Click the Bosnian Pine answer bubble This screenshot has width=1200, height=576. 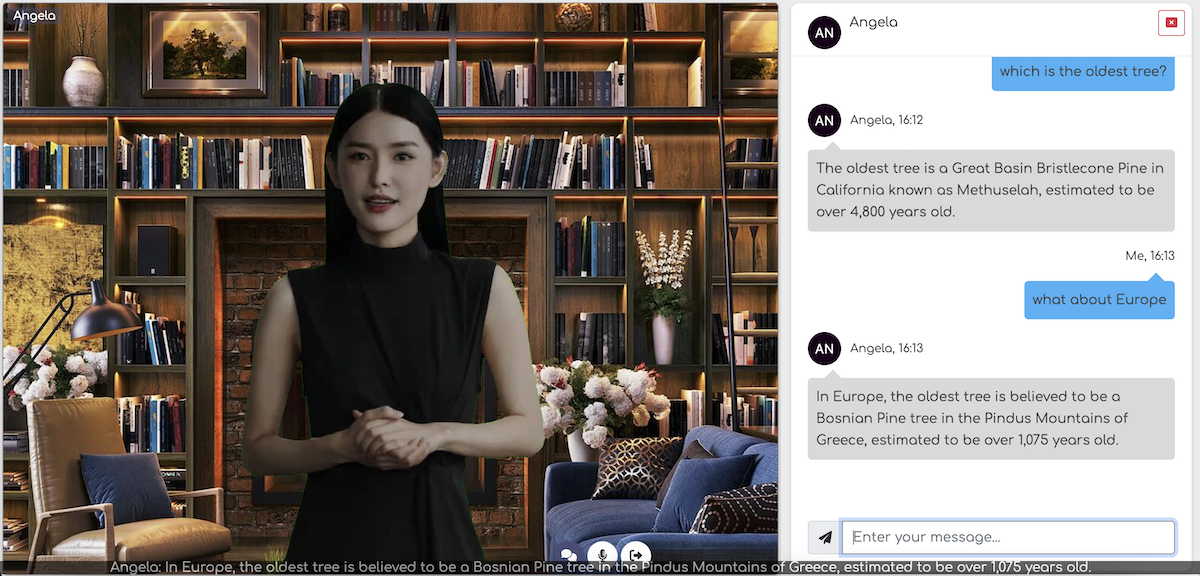(x=991, y=418)
